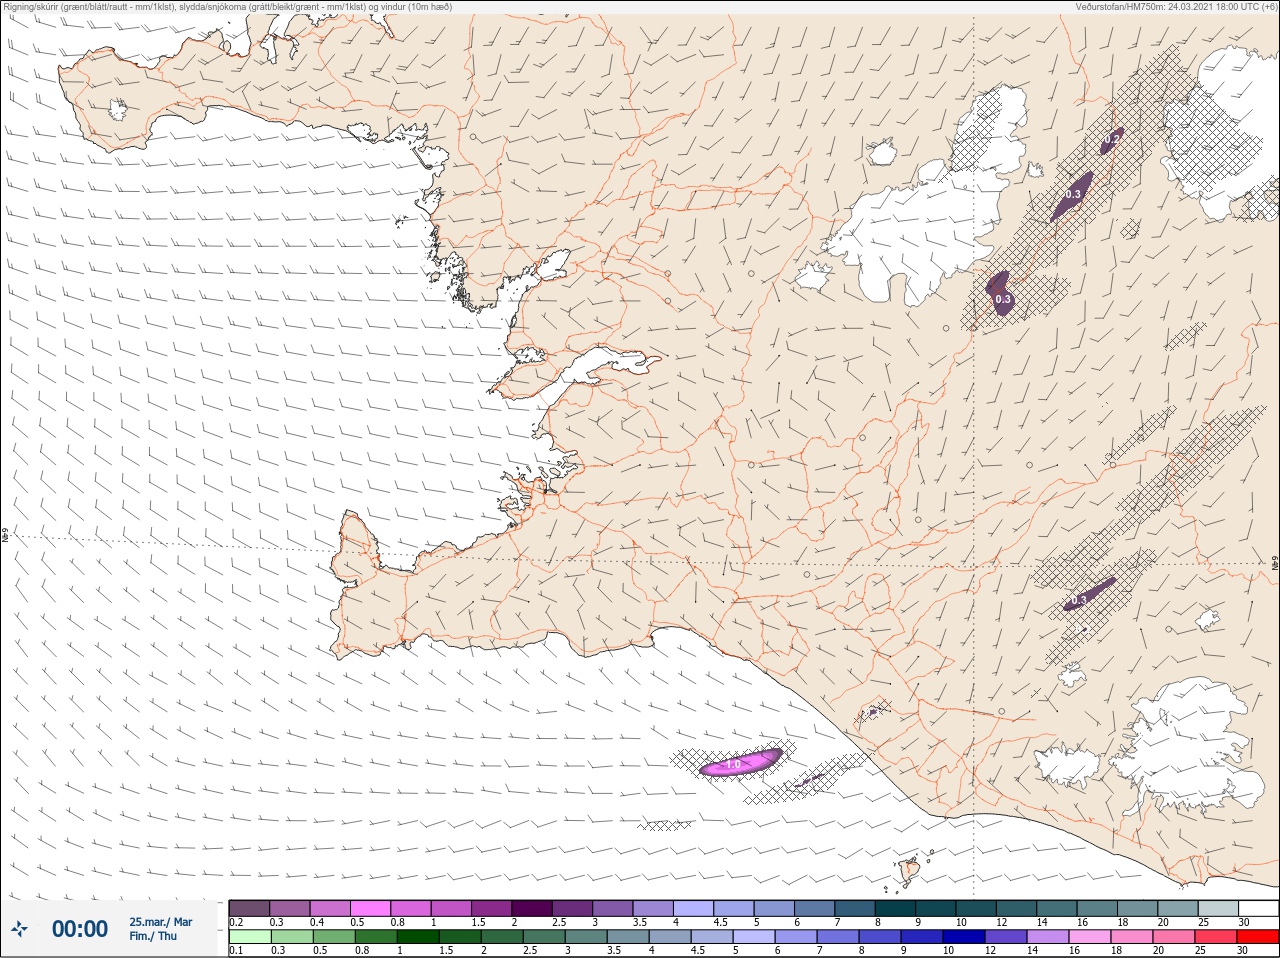Select the darkest purple swatch labeled 2 in top row
This screenshot has width=1280, height=958.
pos(532,908)
